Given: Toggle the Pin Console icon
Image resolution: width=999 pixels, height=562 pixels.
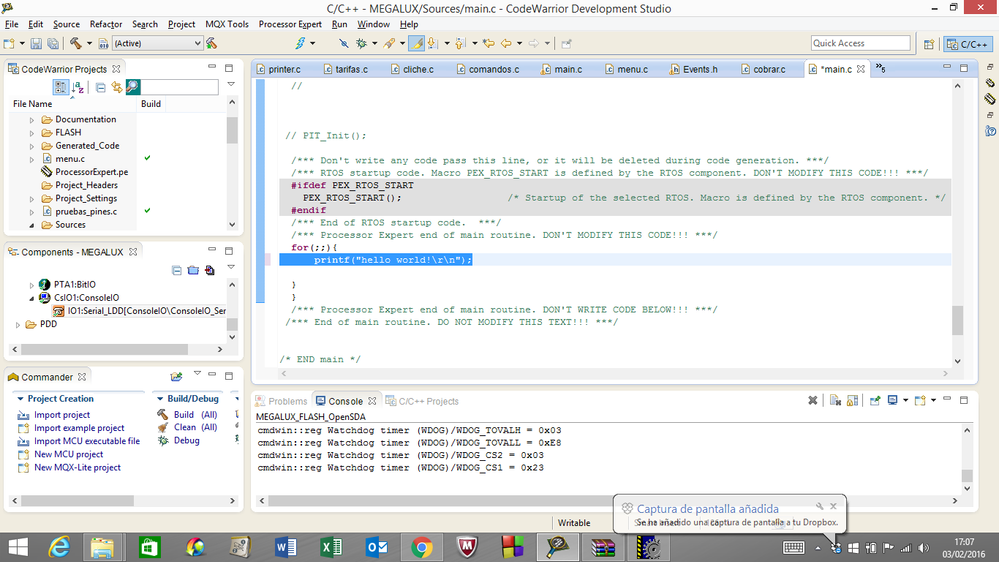Looking at the screenshot, I should click(x=875, y=400).
